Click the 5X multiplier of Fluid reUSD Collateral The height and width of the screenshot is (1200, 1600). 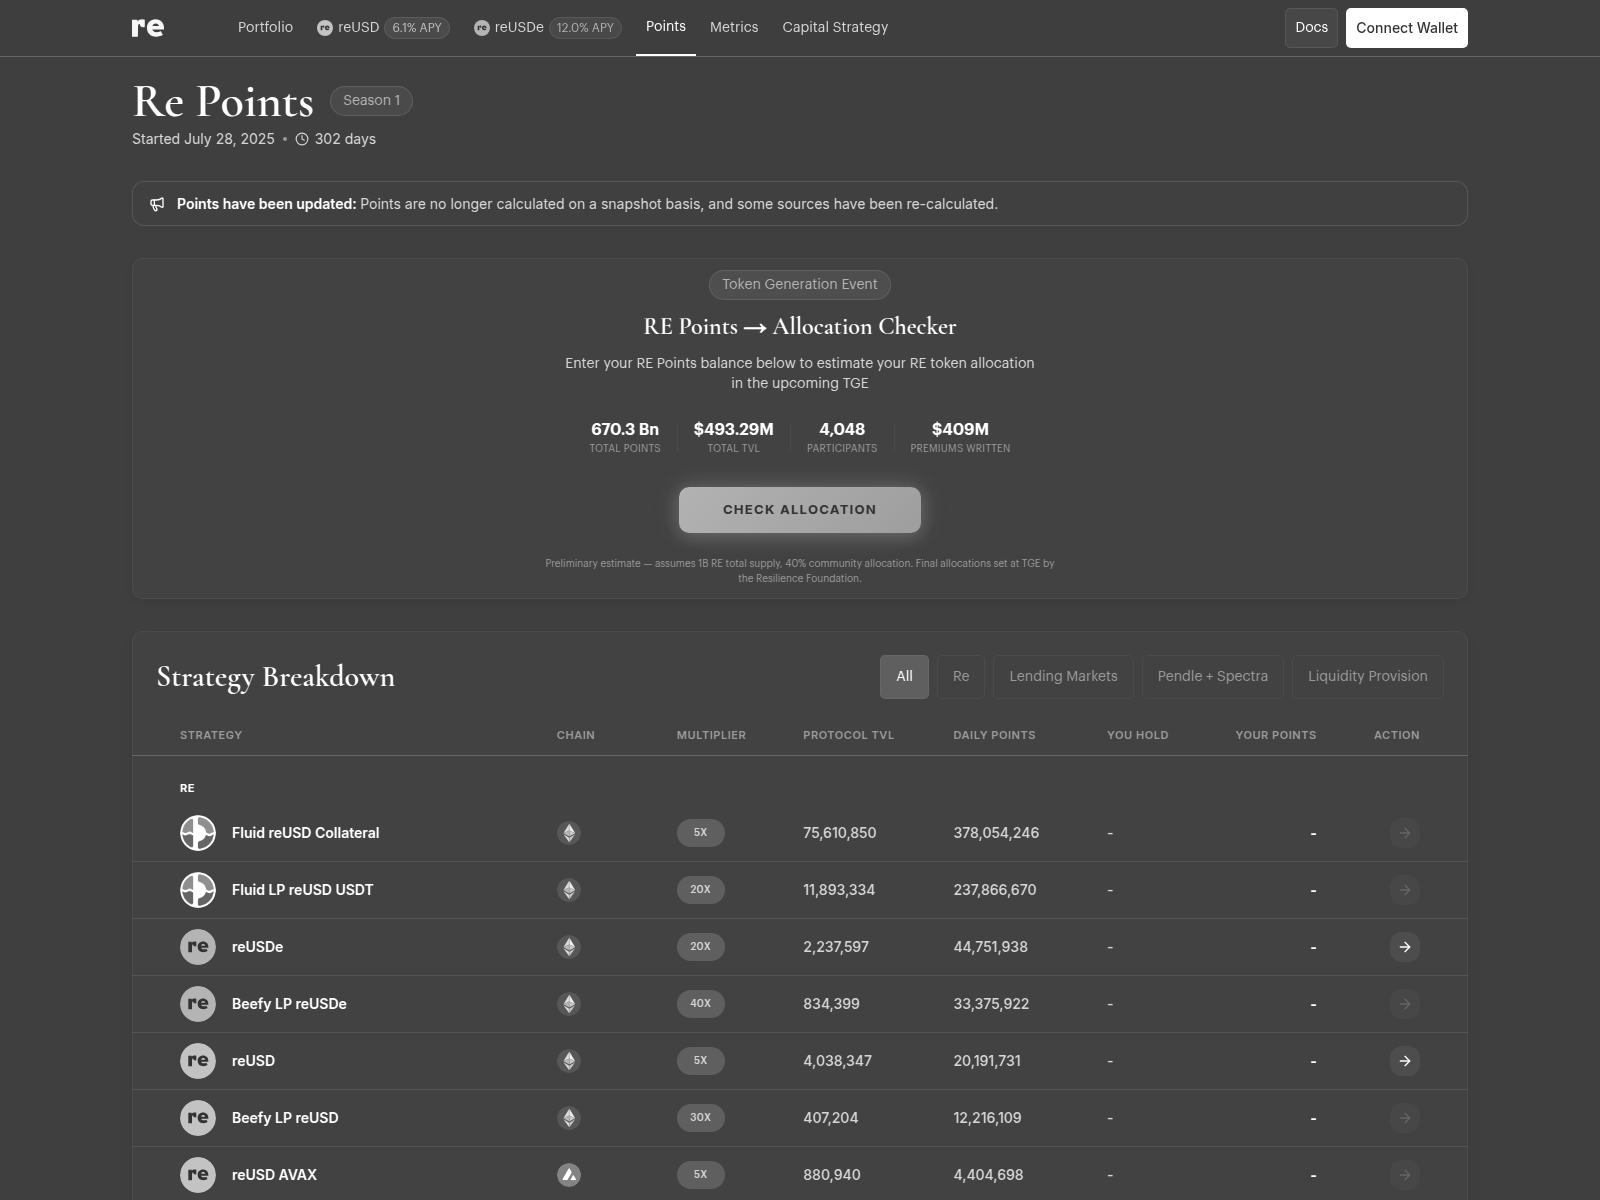click(701, 833)
